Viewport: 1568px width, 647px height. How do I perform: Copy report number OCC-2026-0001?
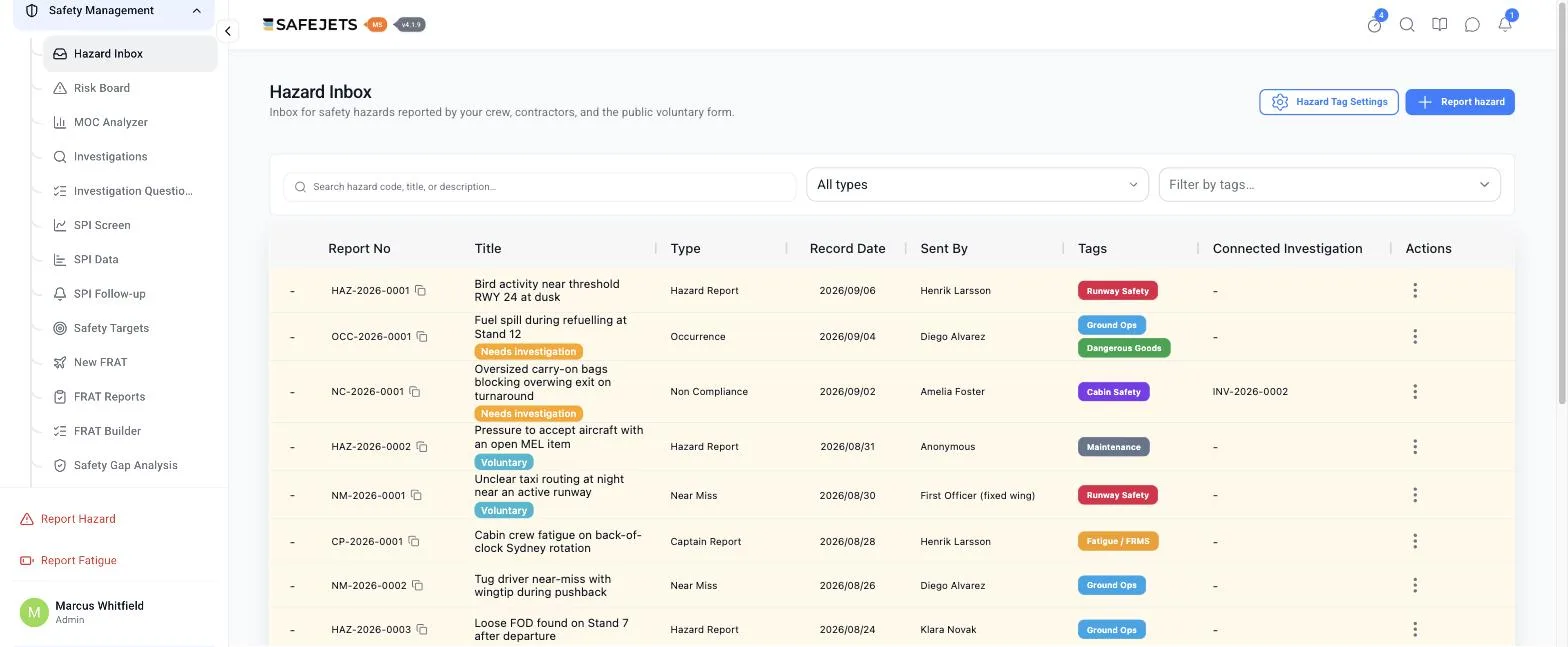(x=422, y=337)
